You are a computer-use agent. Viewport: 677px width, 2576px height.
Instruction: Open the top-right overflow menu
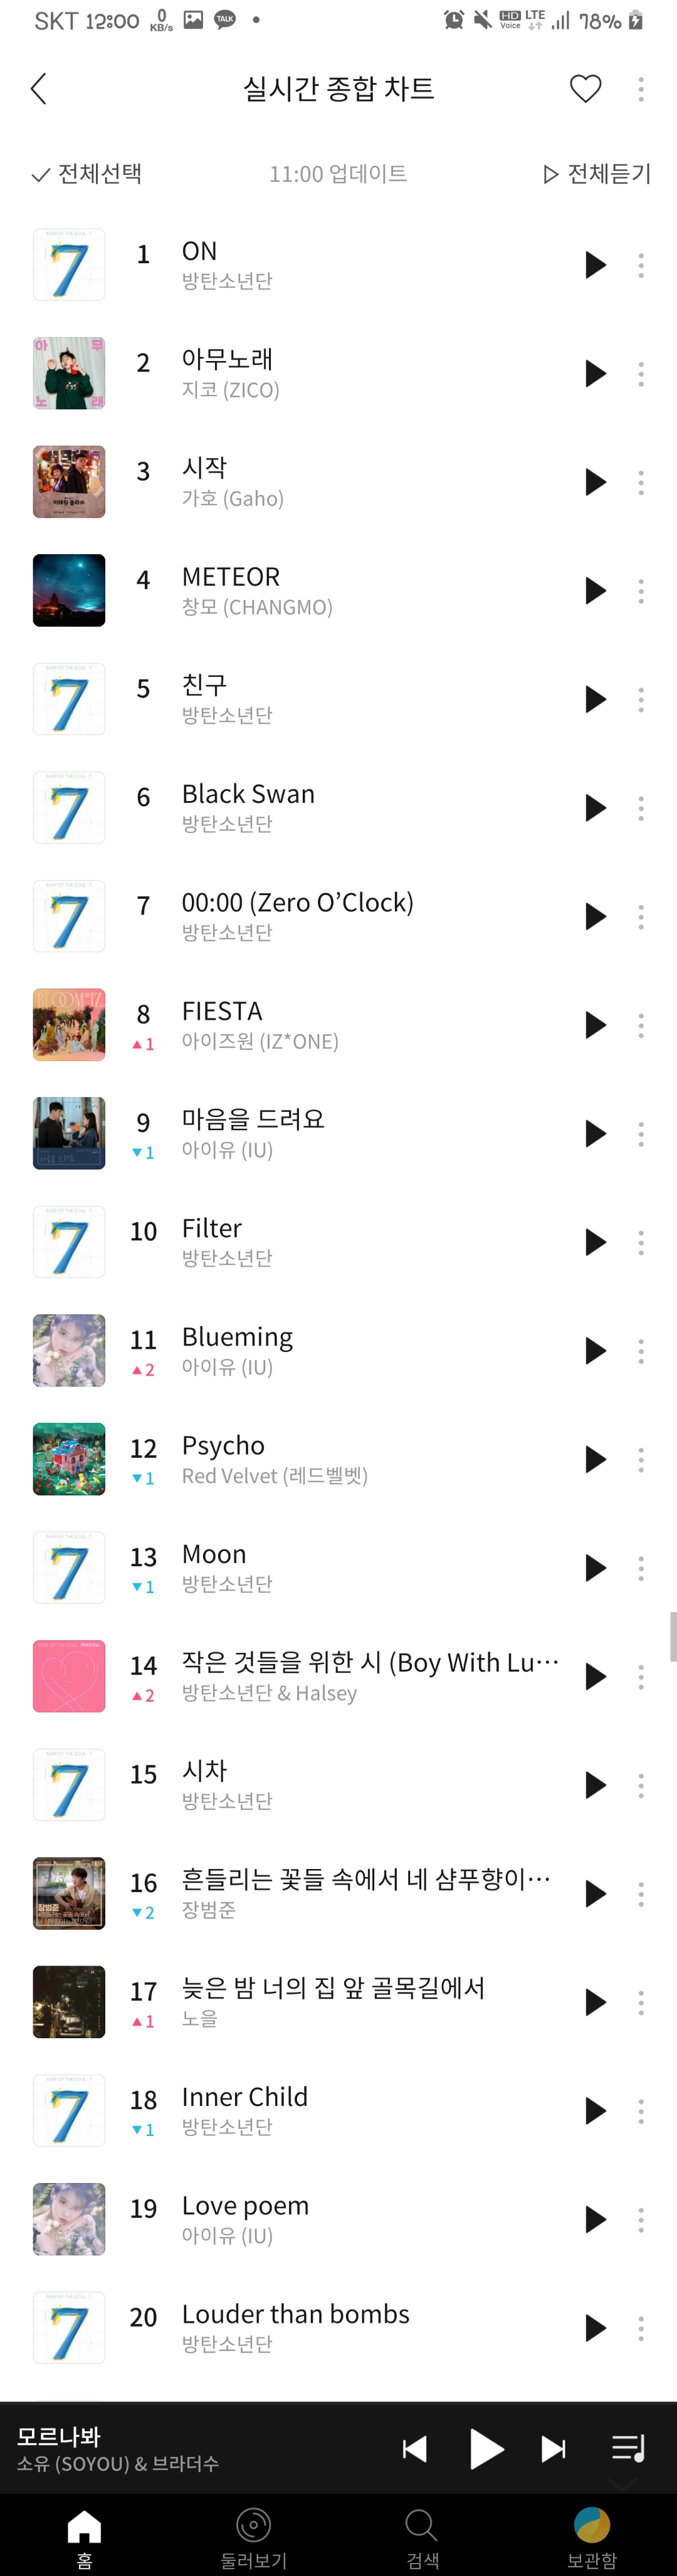(x=641, y=89)
